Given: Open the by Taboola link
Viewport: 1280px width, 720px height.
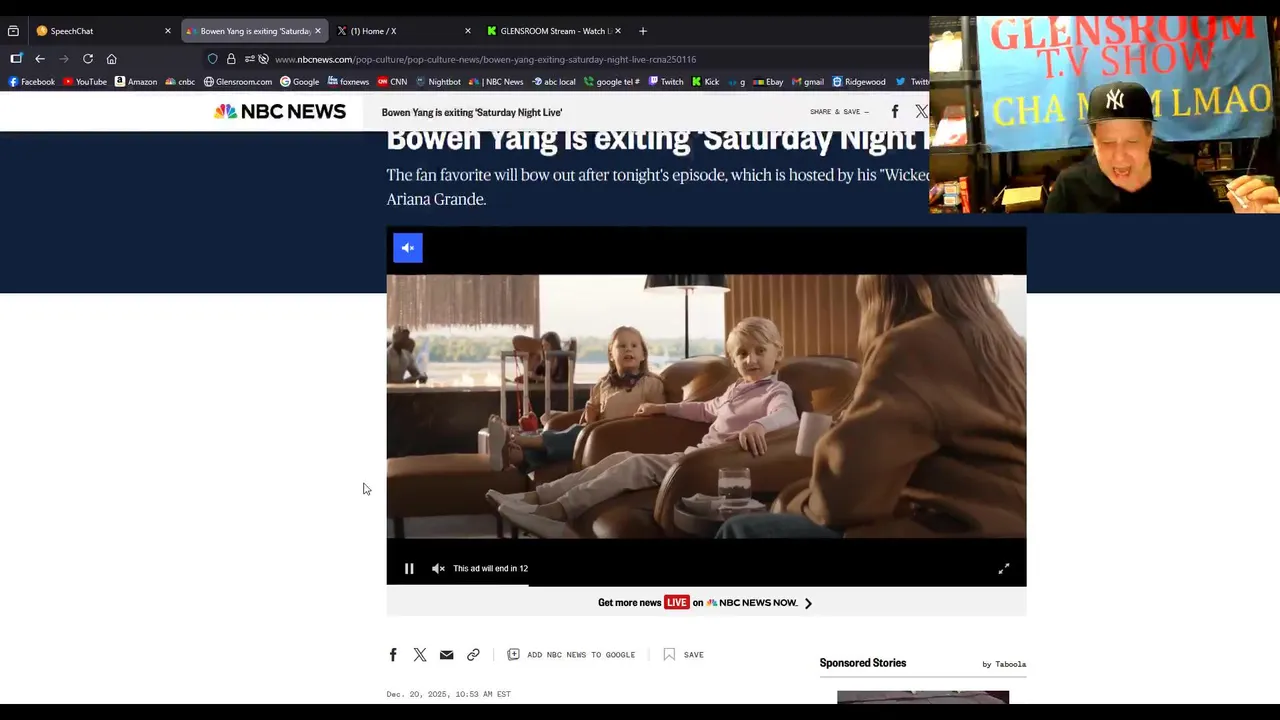Looking at the screenshot, I should coord(1004,664).
